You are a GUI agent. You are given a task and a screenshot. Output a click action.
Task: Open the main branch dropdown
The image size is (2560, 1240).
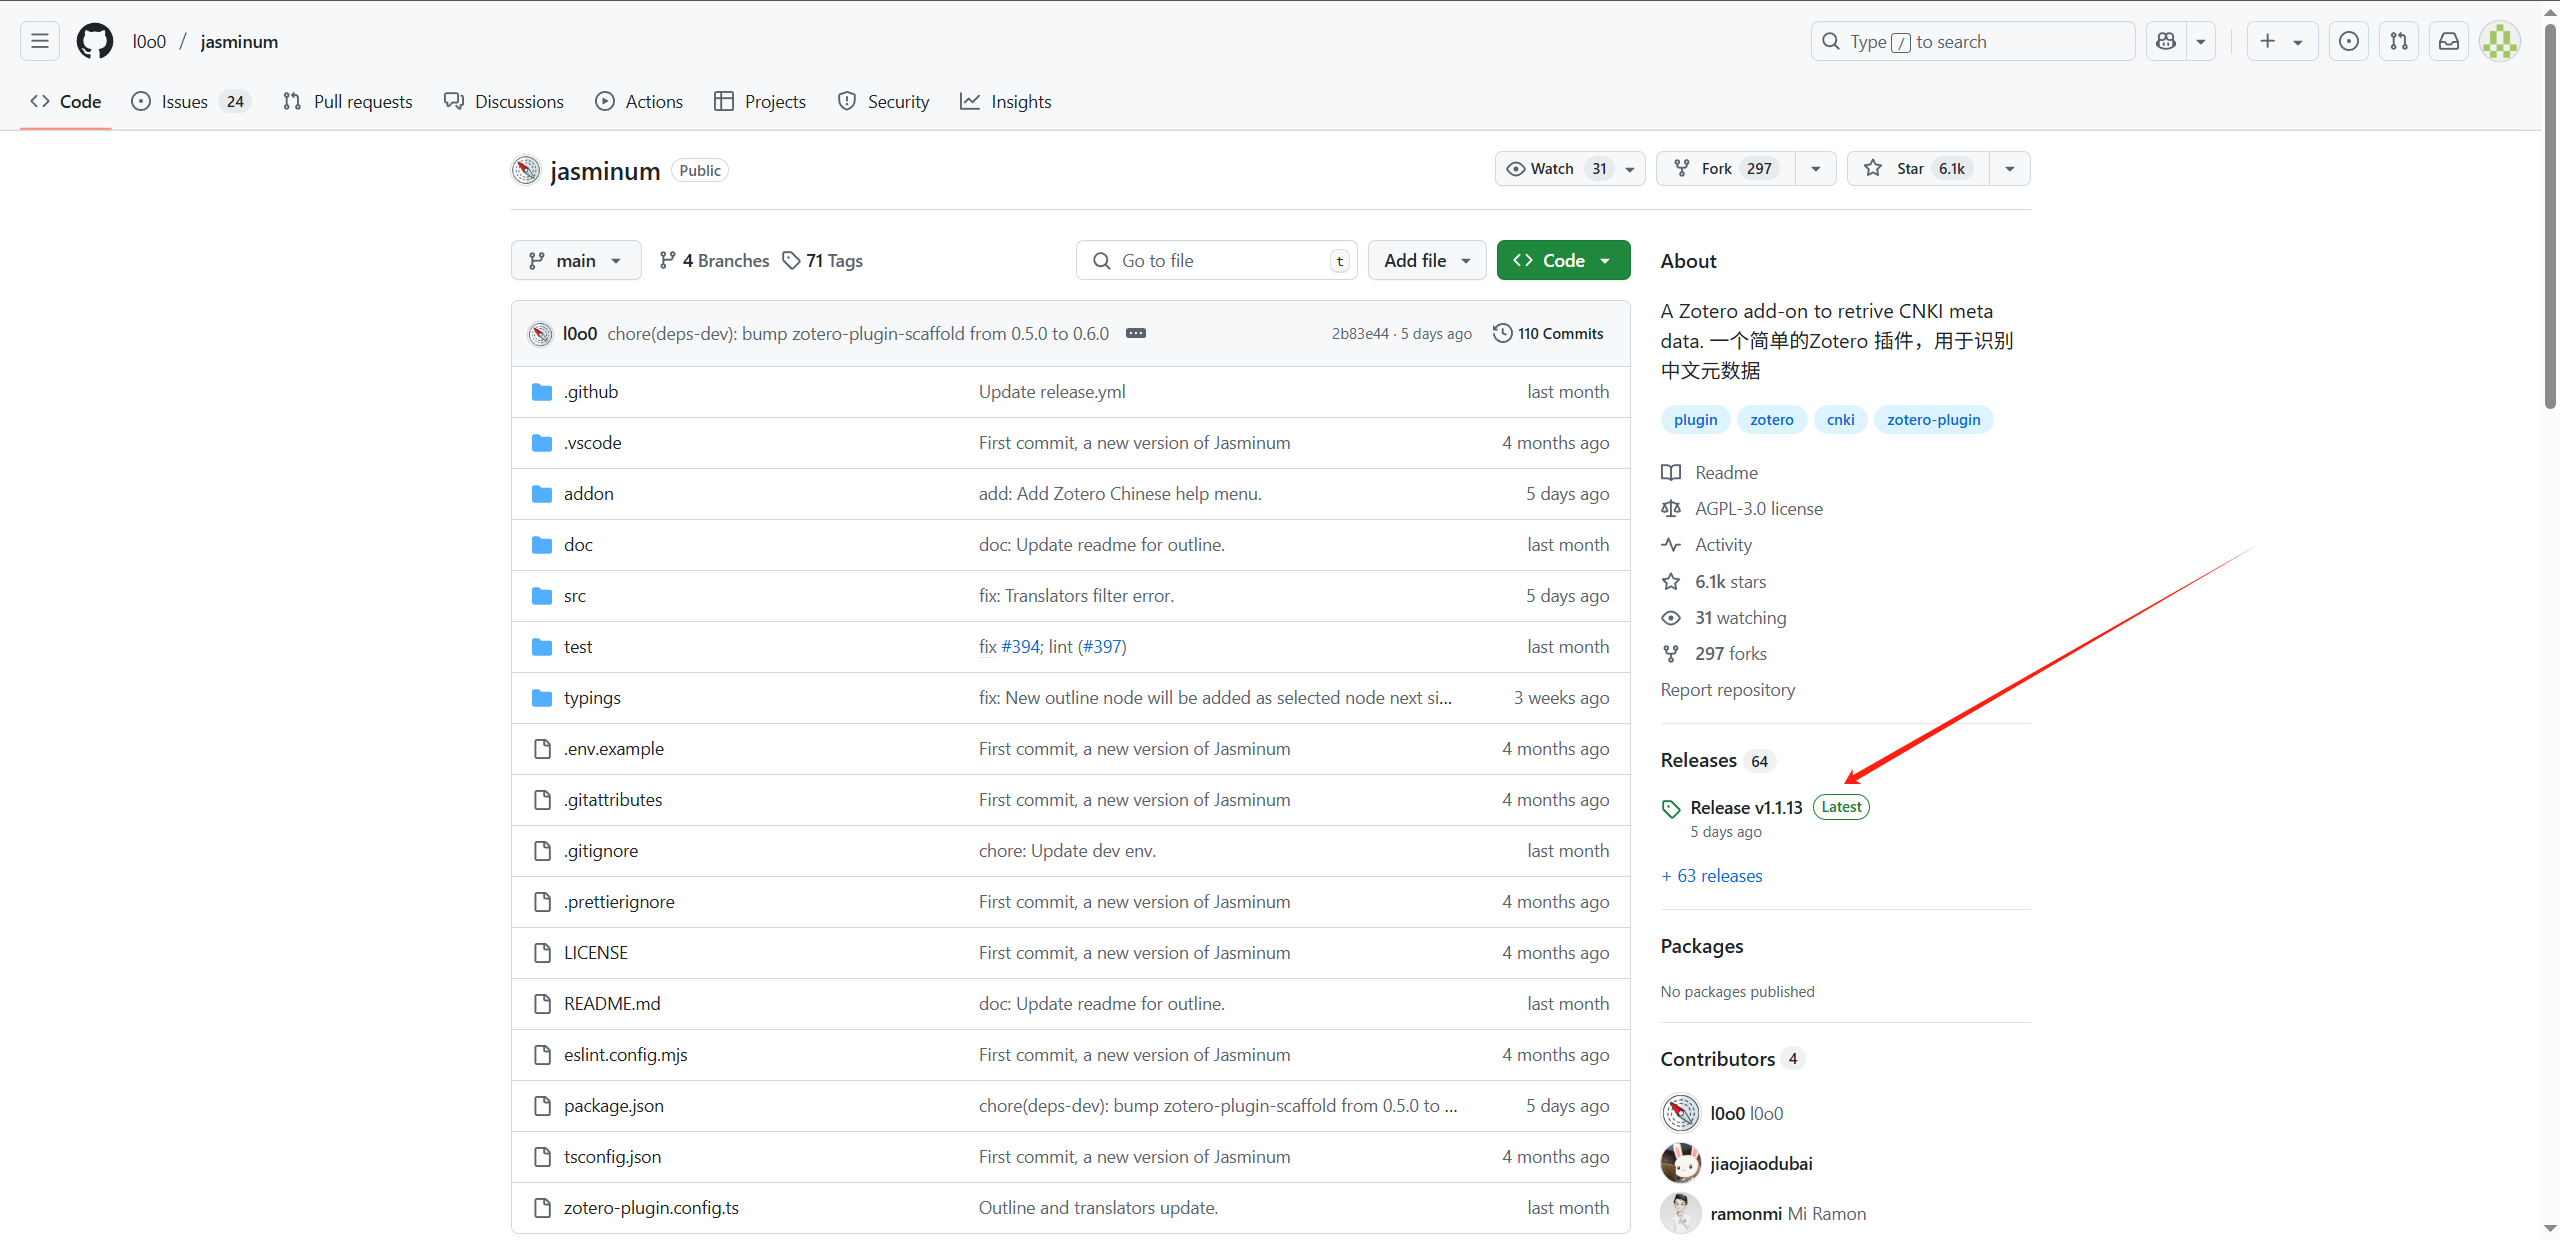pyautogui.click(x=576, y=260)
